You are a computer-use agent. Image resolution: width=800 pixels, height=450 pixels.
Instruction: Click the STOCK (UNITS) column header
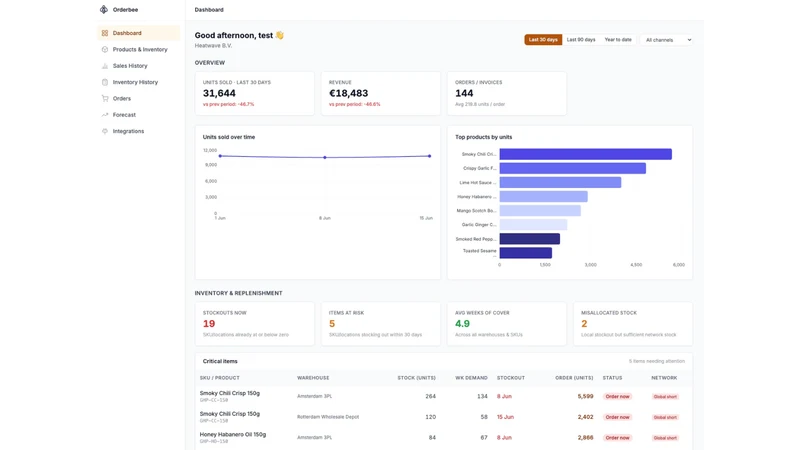pos(416,378)
